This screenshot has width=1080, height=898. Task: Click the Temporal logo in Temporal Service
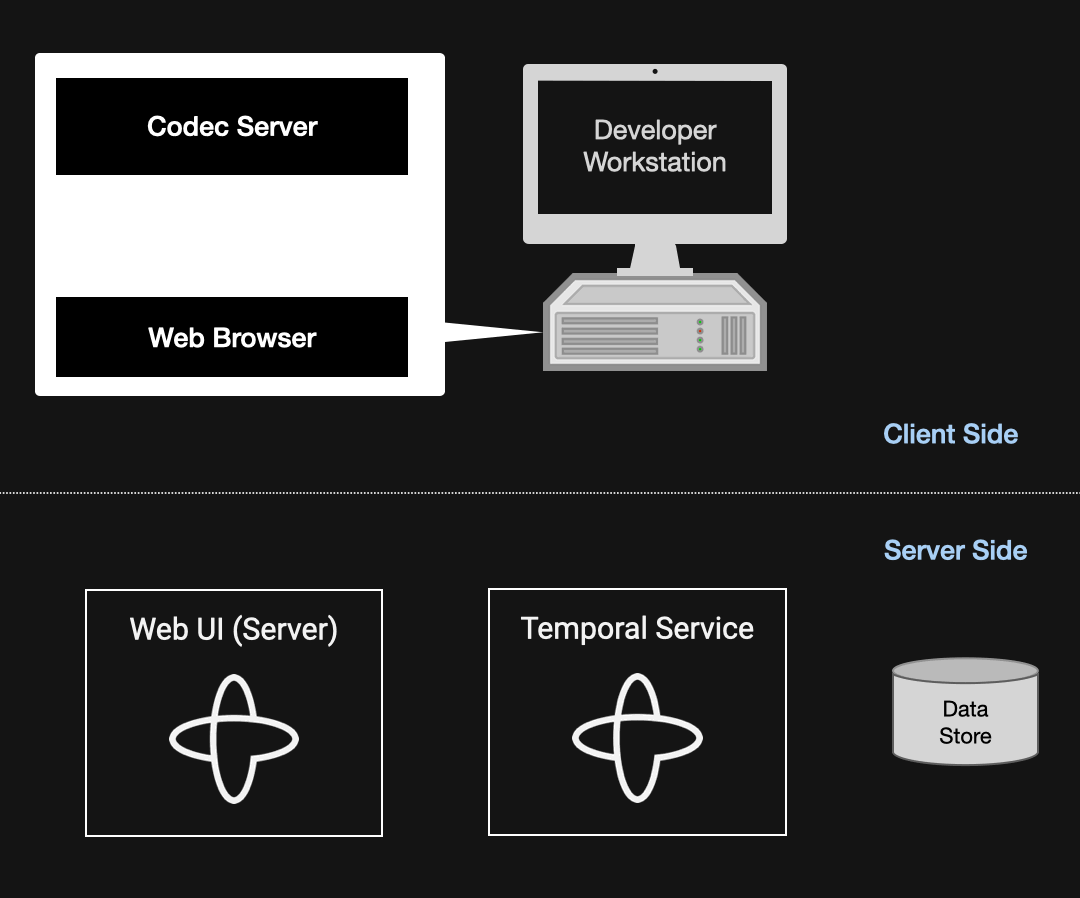(637, 738)
